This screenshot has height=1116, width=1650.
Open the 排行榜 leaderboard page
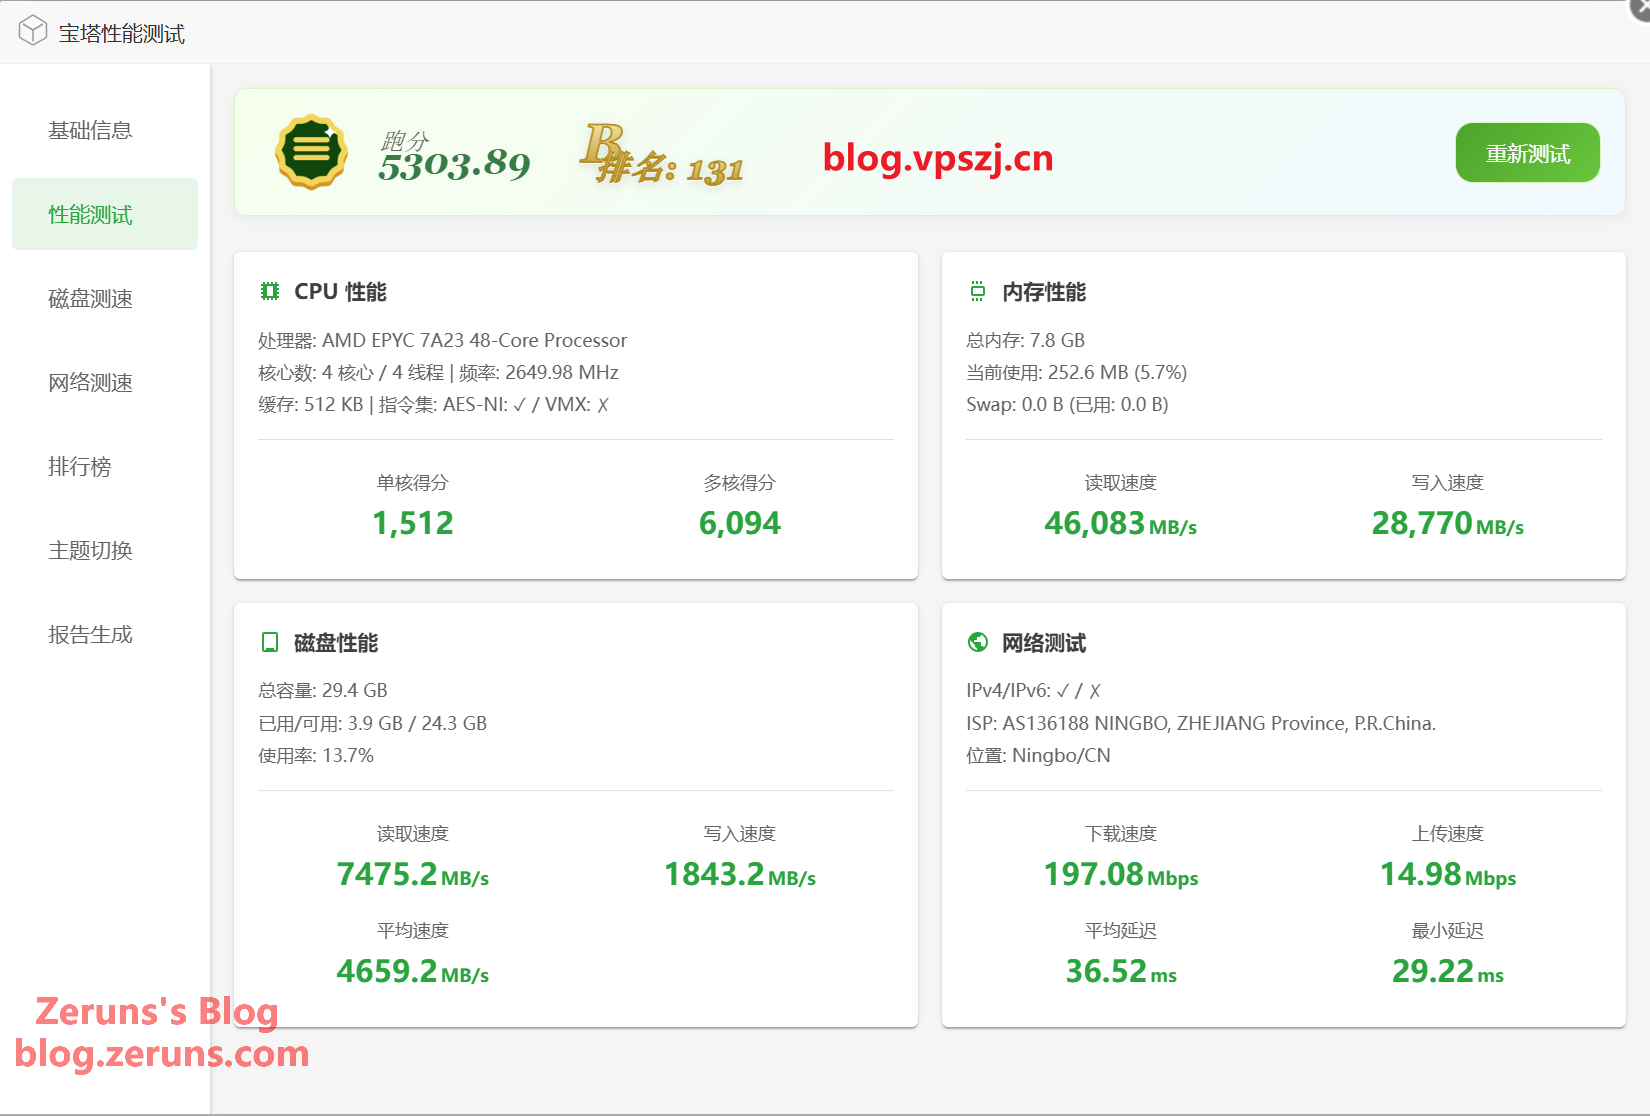pyautogui.click(x=80, y=466)
